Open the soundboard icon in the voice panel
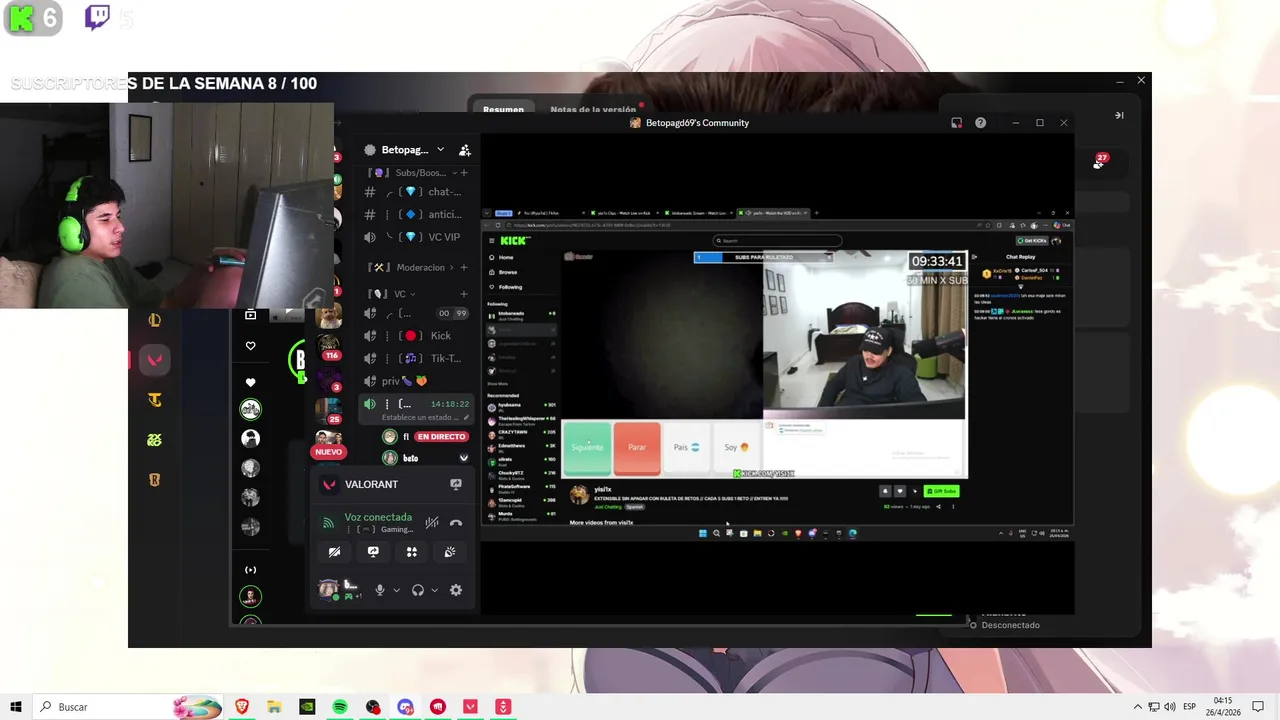Viewport: 1280px width, 720px height. point(450,552)
